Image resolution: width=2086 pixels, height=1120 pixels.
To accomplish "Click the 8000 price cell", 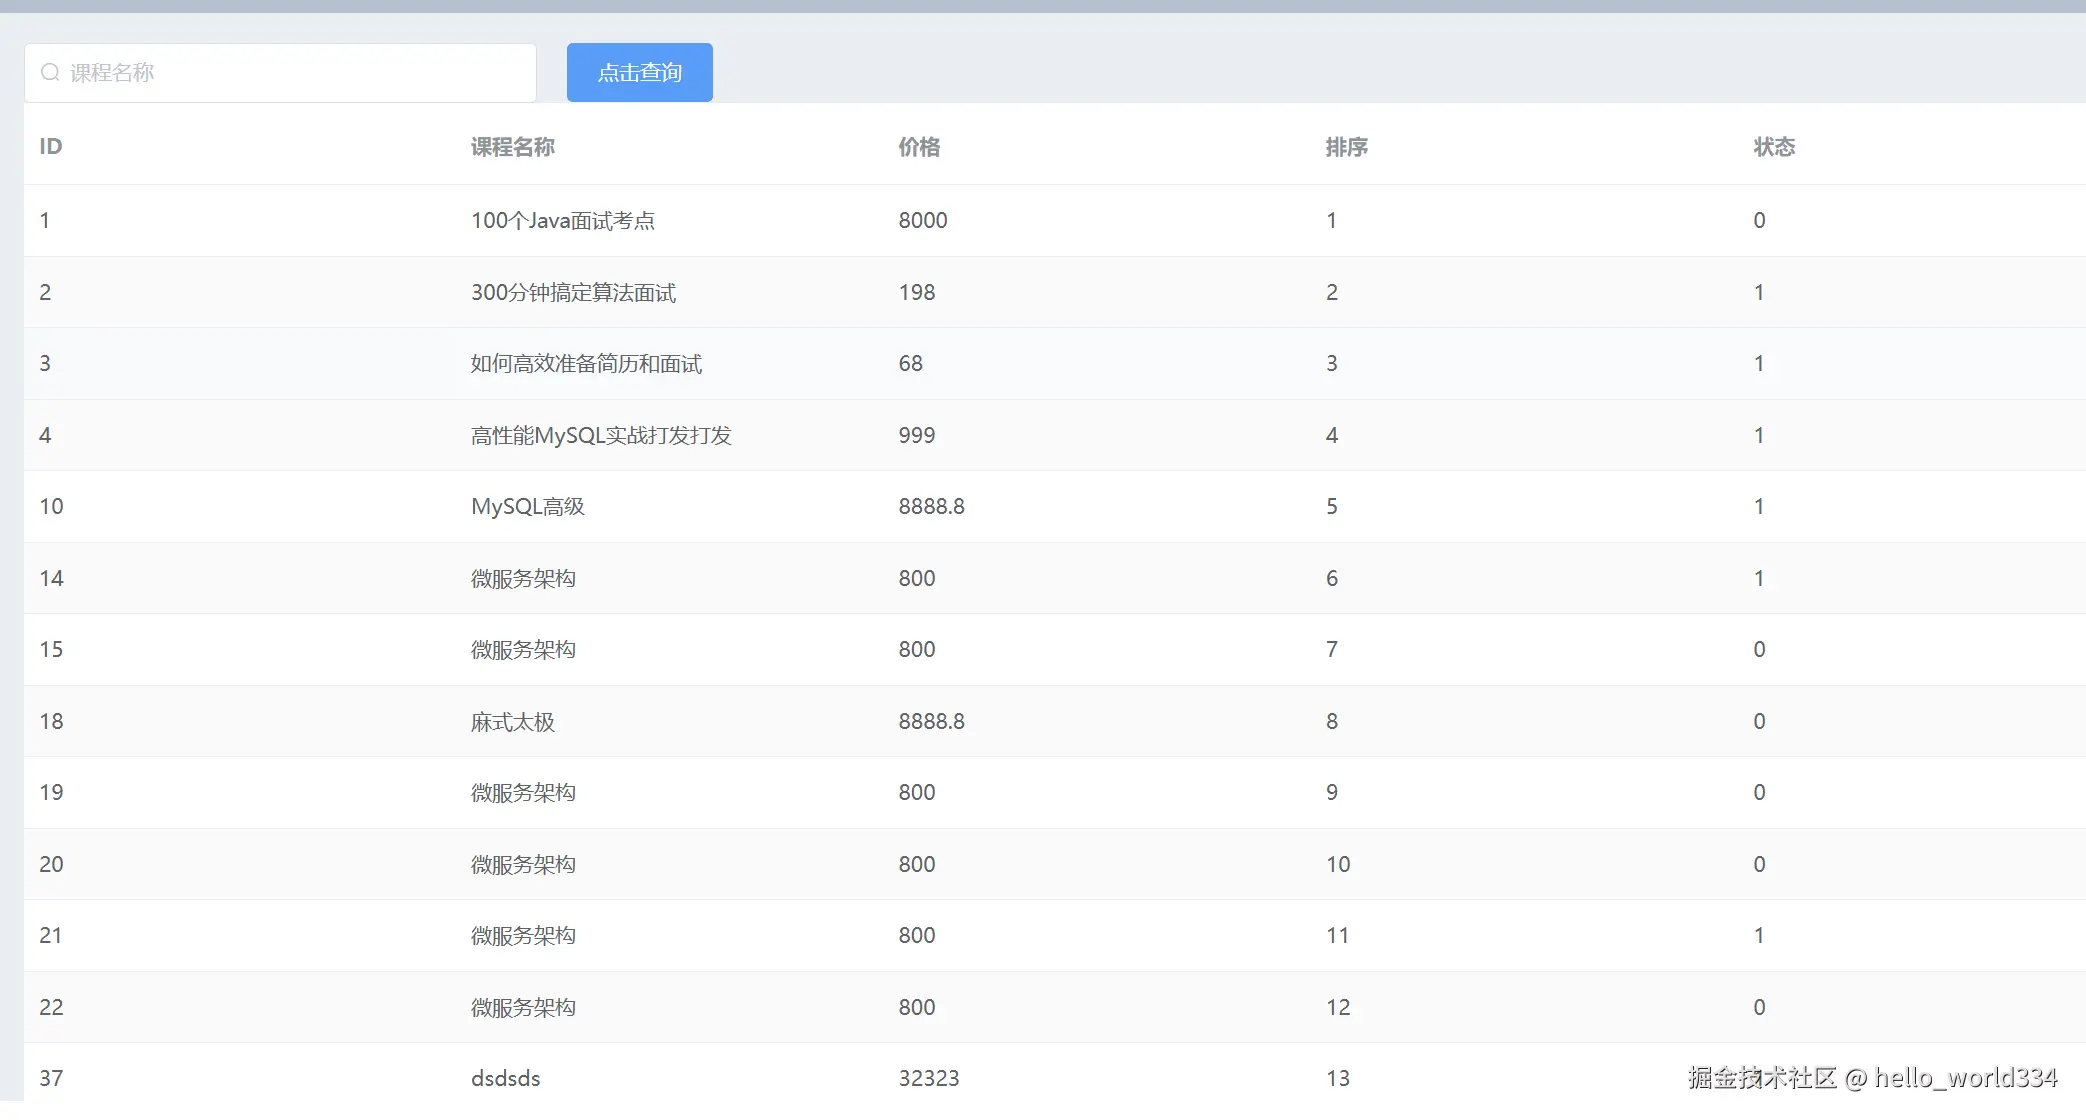I will [922, 220].
